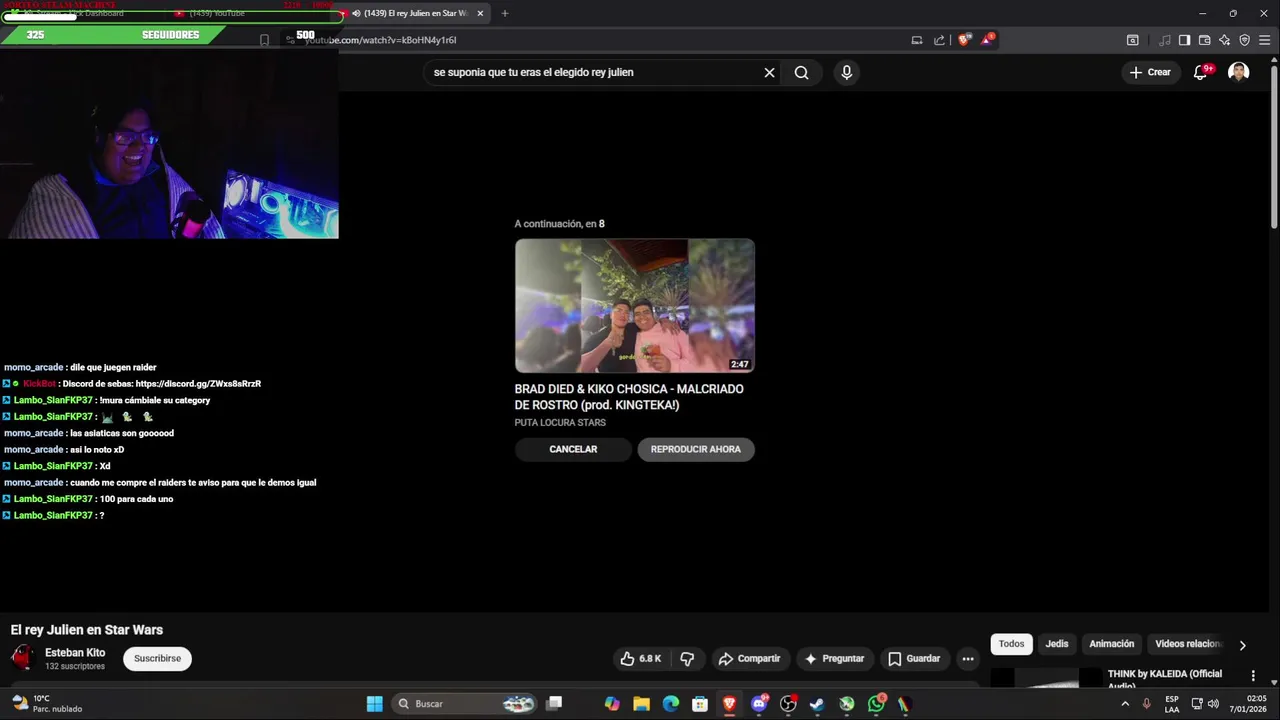Open the Brave VPN shield icon
Viewport: 1280px width, 720px height.
[x=1244, y=40]
